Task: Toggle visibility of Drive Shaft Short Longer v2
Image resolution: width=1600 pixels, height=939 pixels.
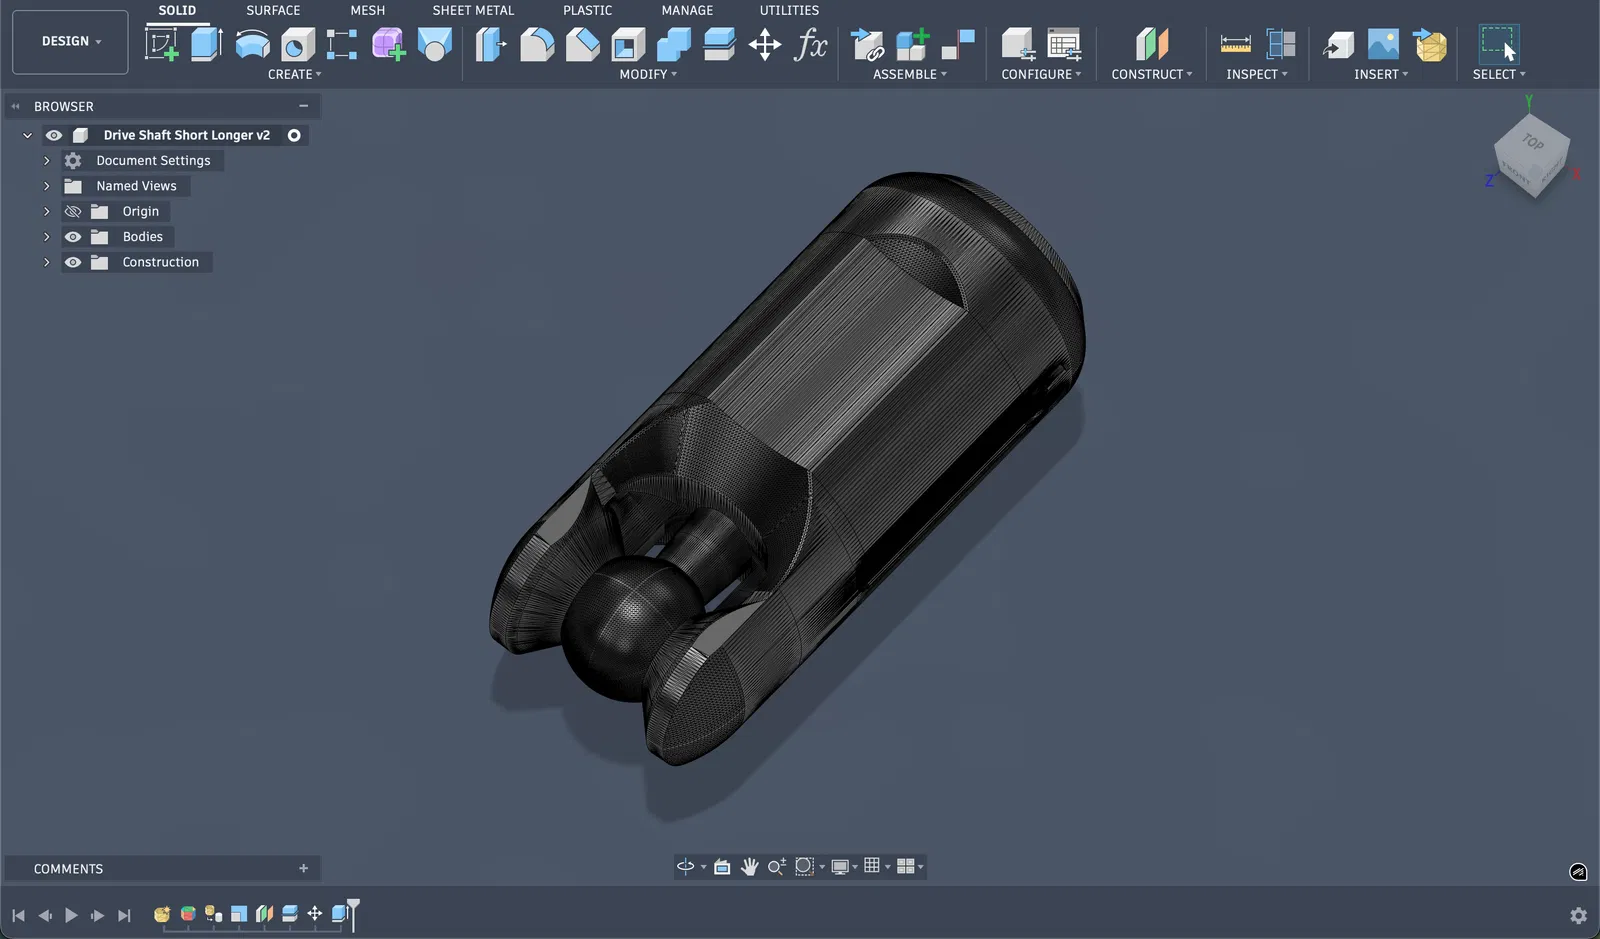Action: pos(54,135)
